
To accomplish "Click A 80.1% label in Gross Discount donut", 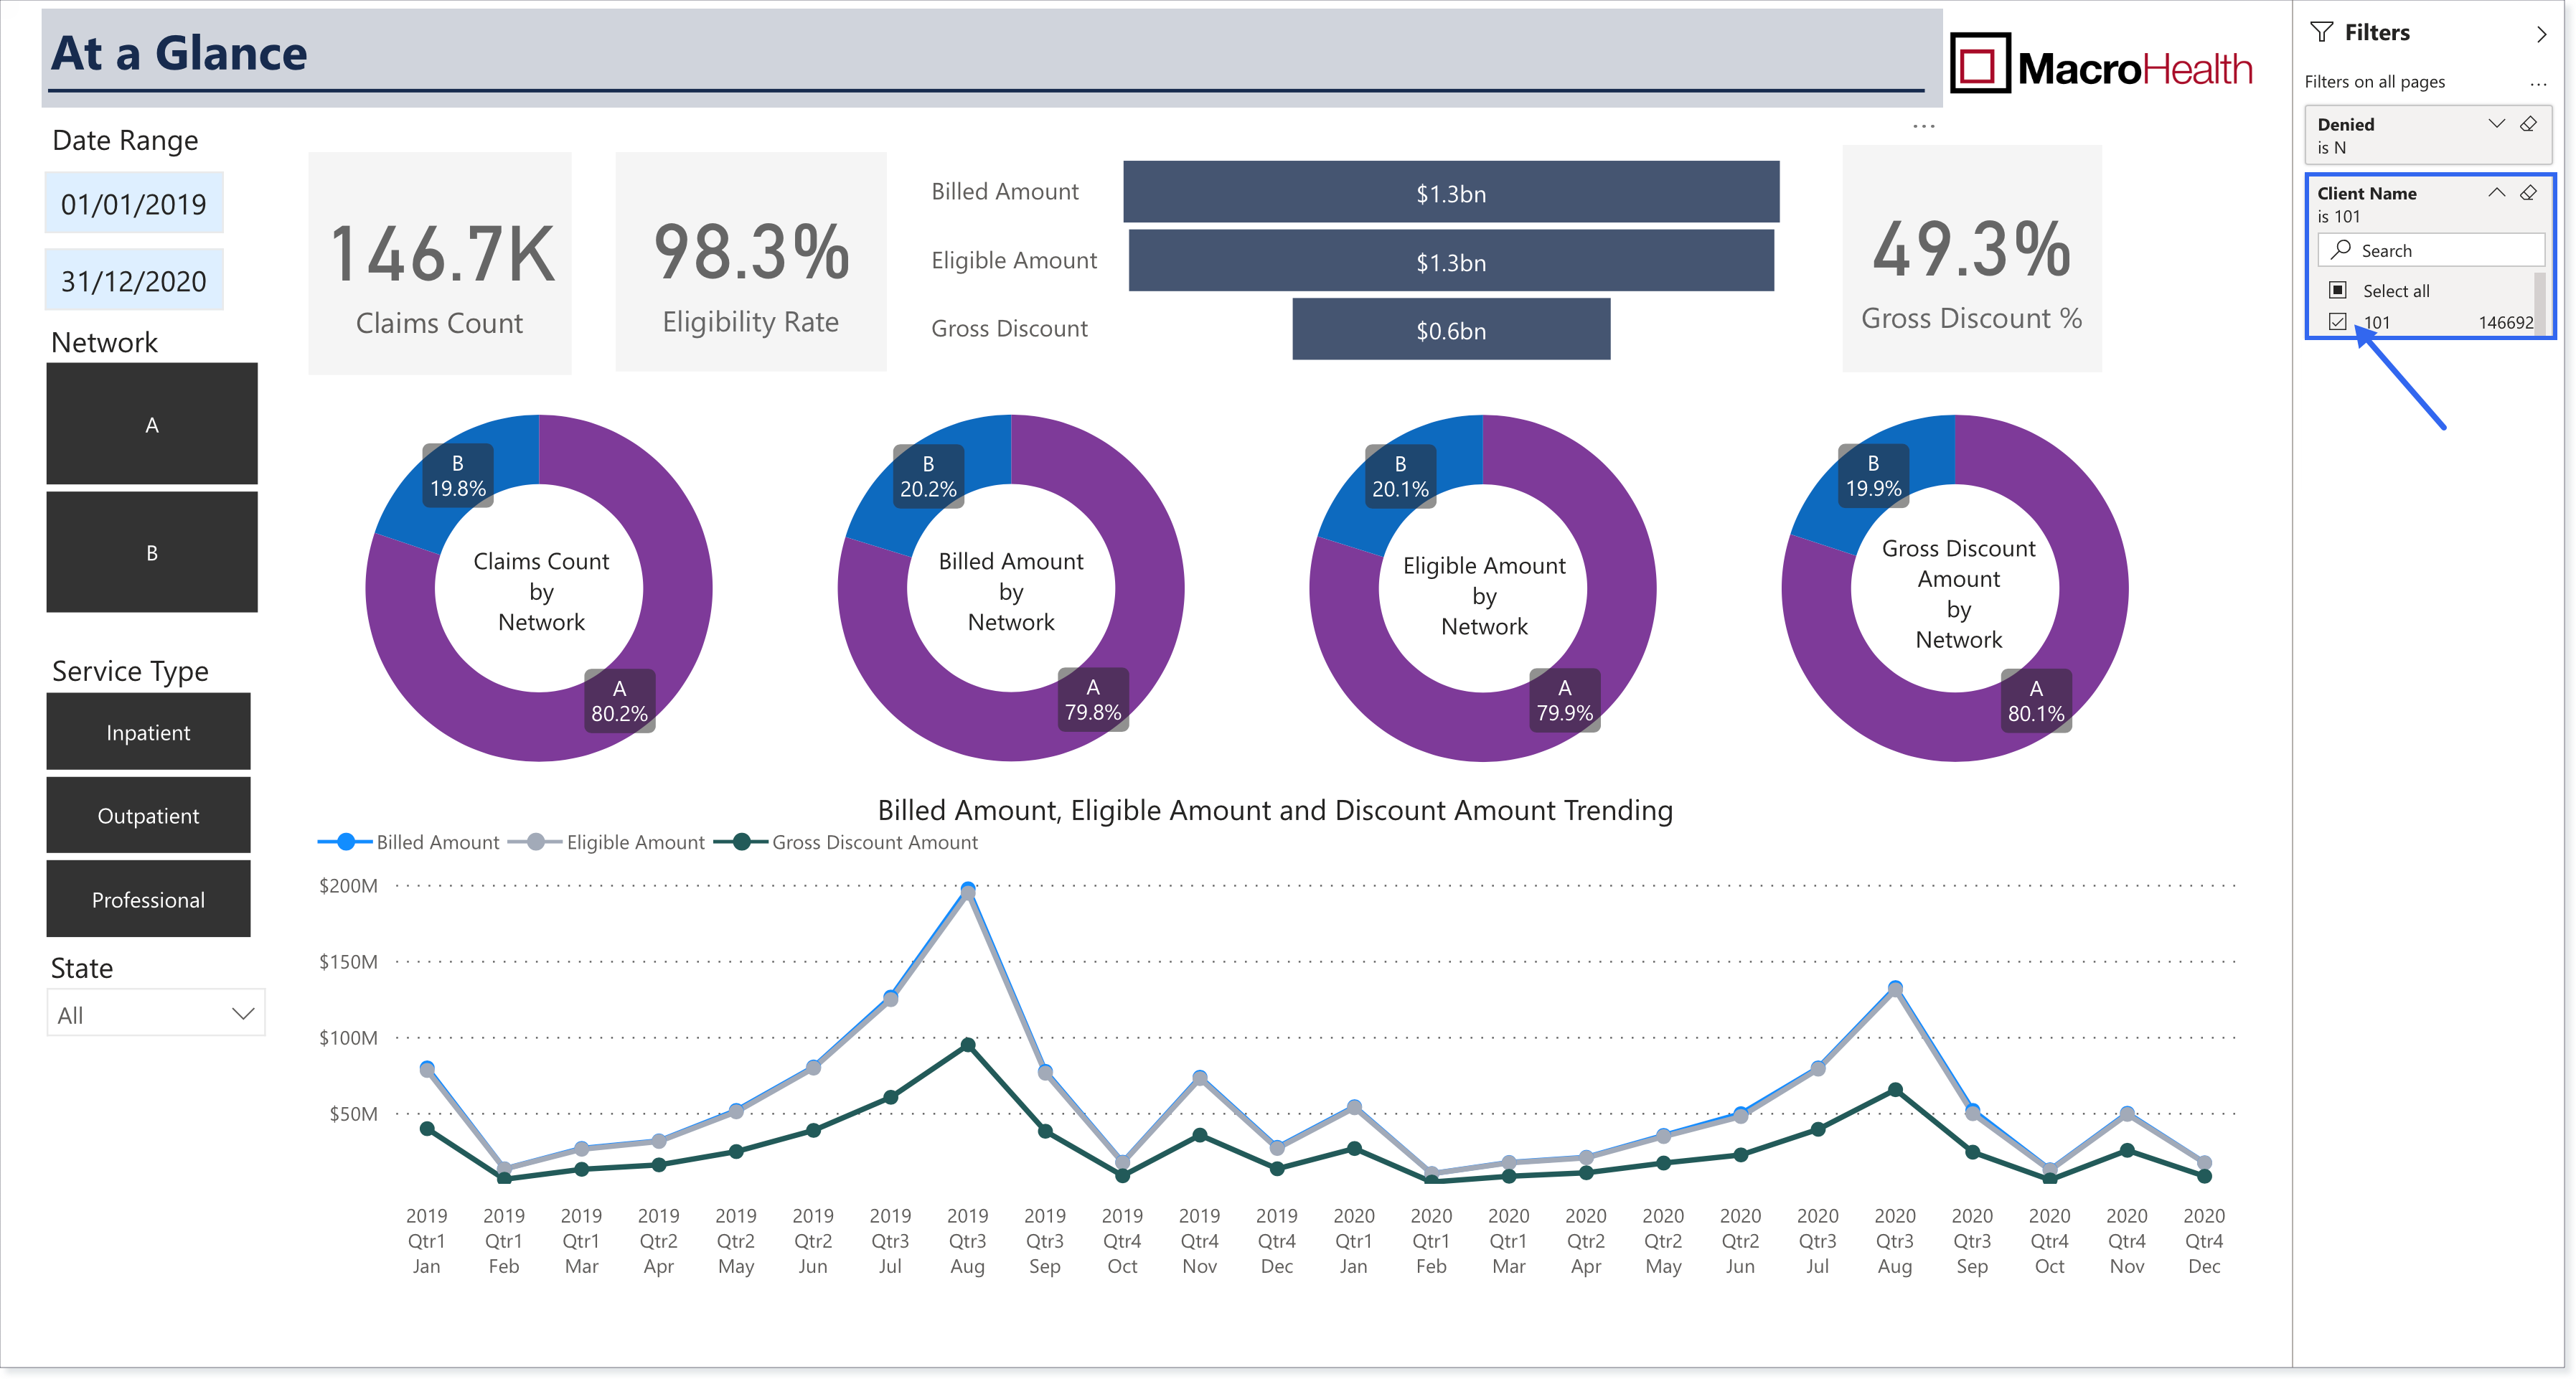I will 2036,701.
